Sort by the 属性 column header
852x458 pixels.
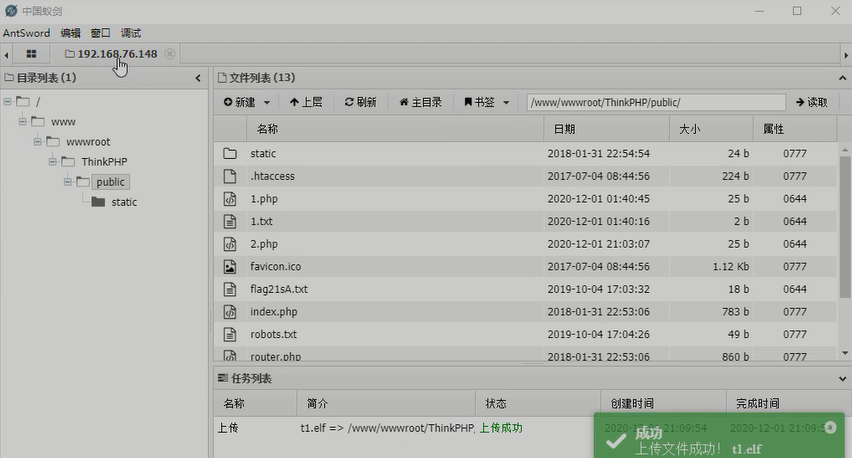coord(773,129)
